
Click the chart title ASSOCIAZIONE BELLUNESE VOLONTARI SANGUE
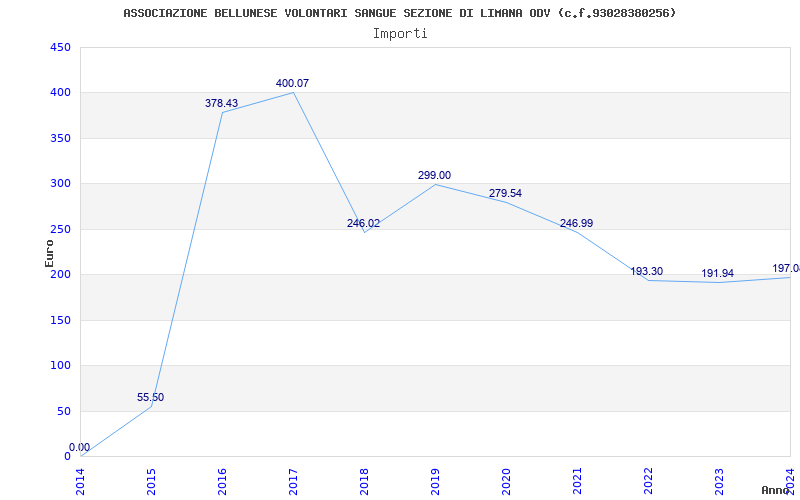click(399, 13)
